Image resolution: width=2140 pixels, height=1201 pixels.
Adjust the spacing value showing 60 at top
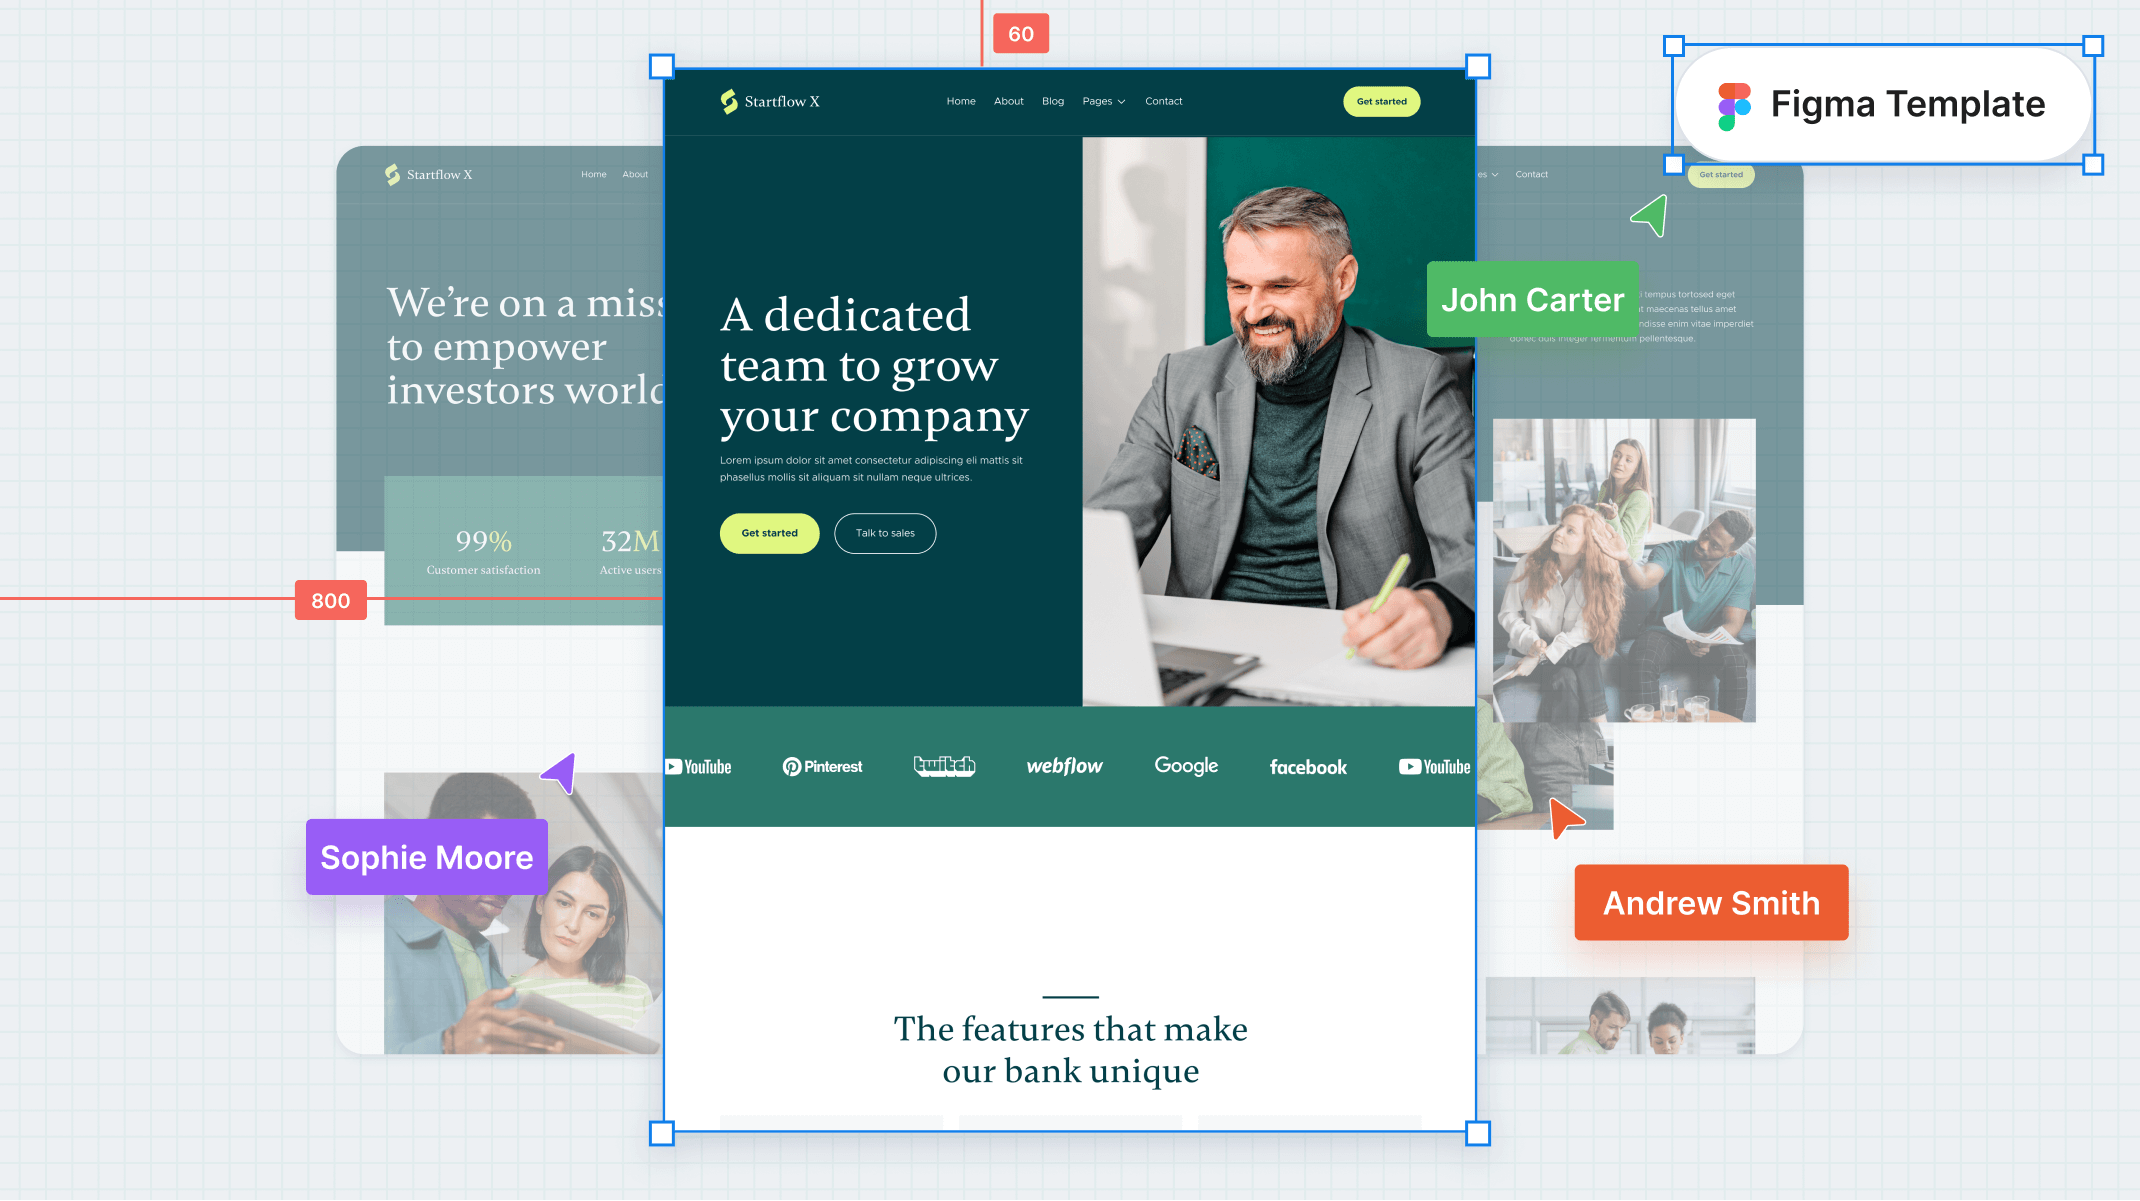1021,32
